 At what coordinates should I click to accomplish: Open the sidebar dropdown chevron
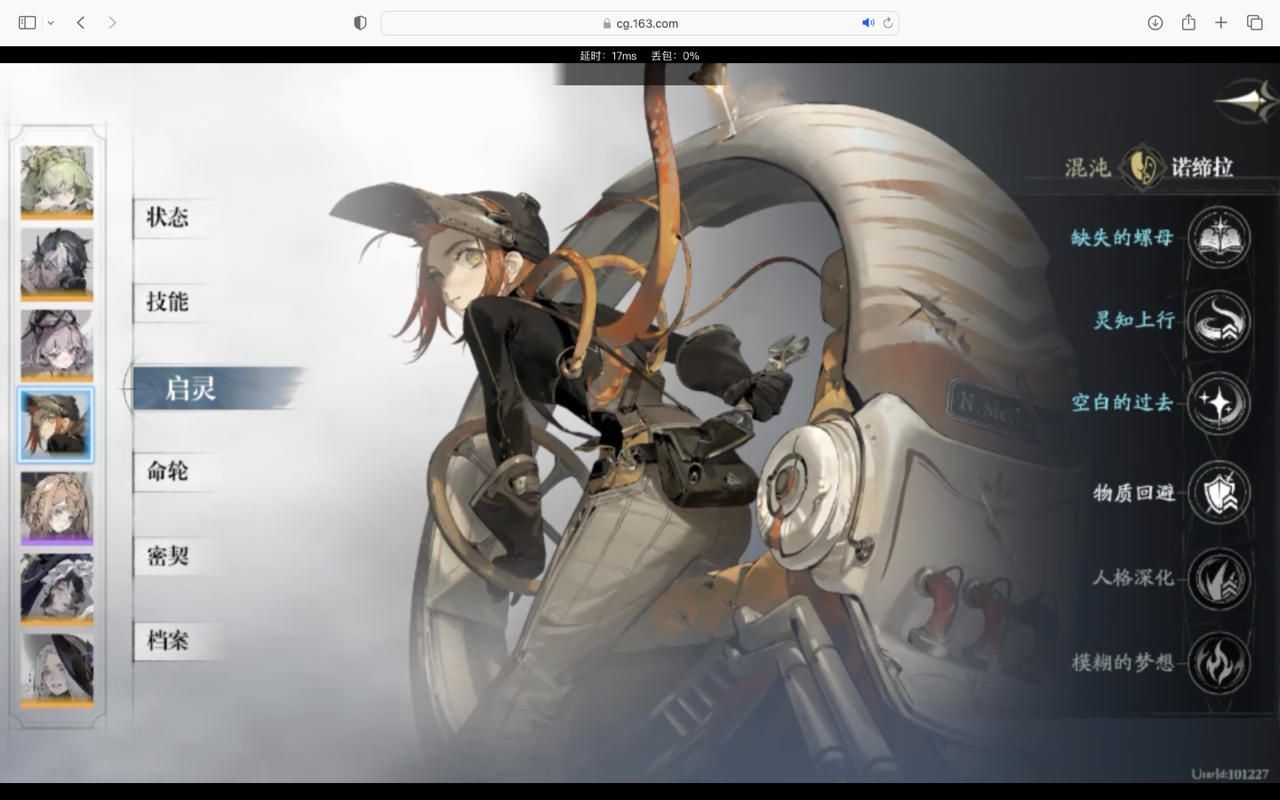(50, 23)
